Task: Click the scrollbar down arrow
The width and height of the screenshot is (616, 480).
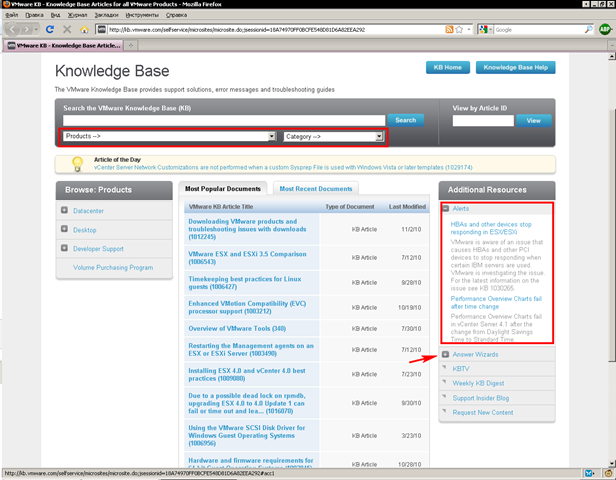Action: [x=612, y=463]
